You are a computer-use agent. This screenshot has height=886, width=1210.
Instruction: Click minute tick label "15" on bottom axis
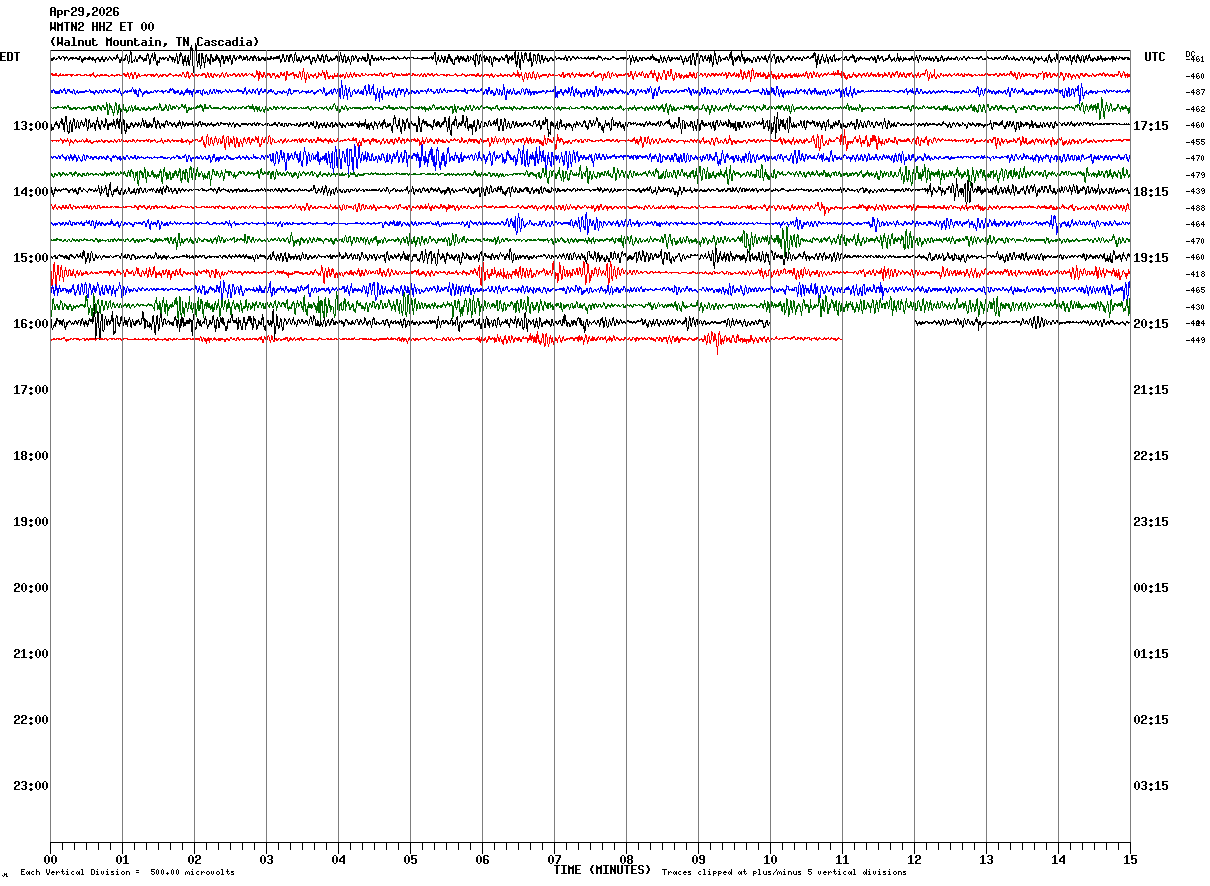1130,860
